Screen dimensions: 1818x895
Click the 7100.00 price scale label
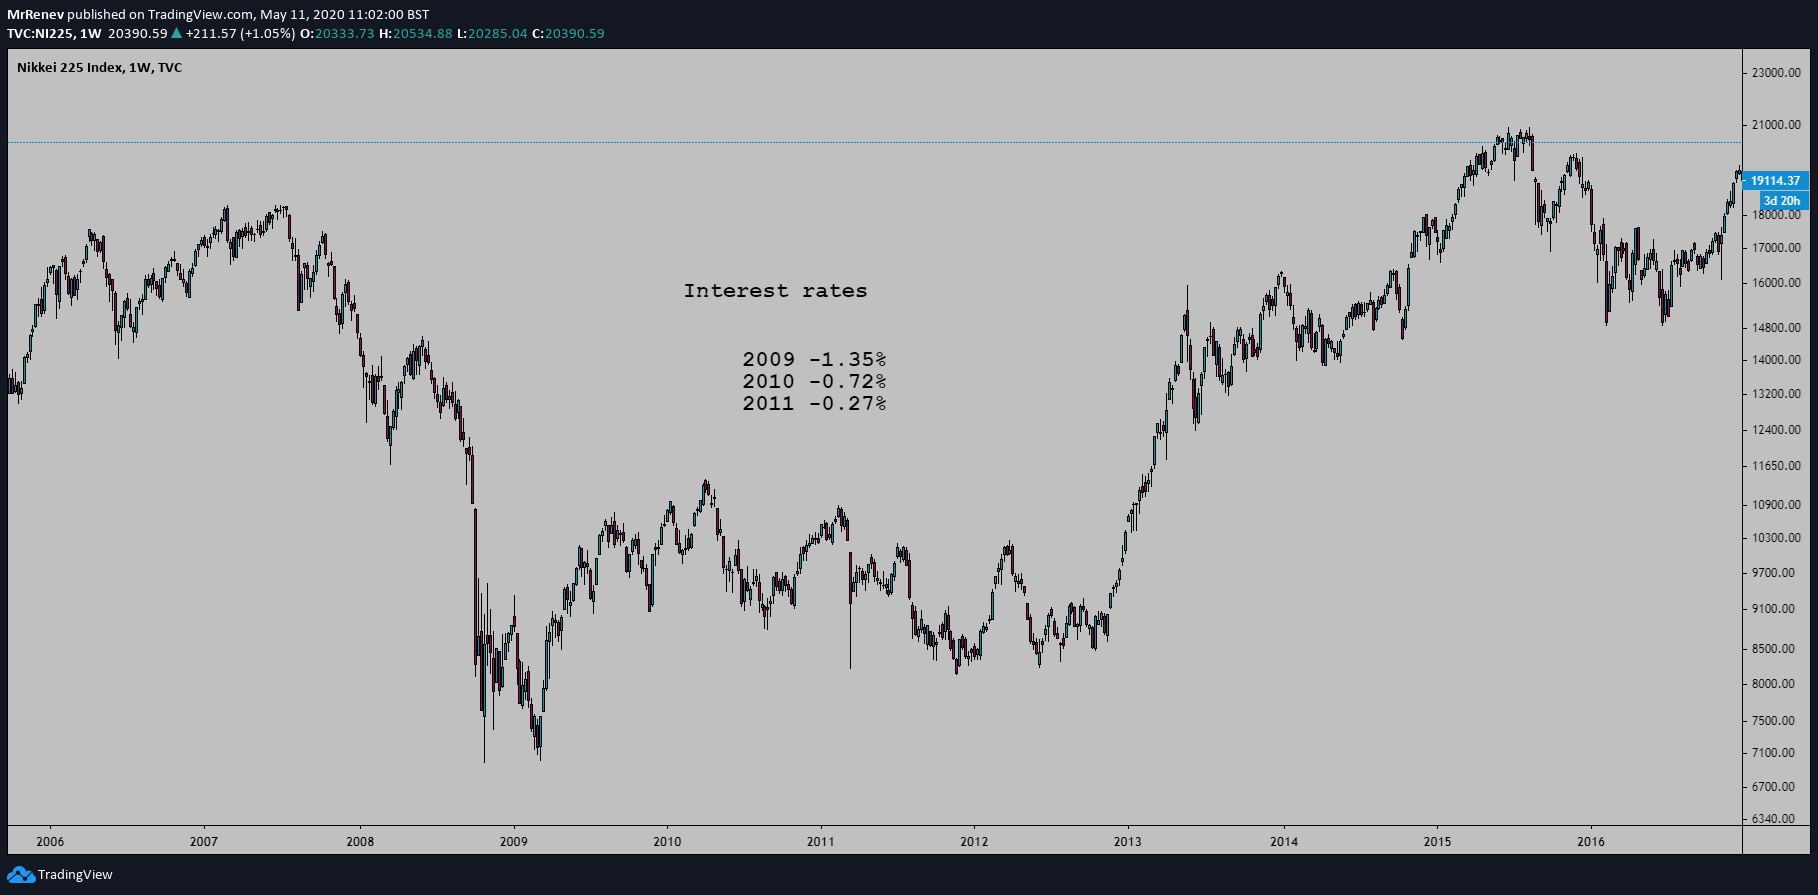(x=1774, y=753)
